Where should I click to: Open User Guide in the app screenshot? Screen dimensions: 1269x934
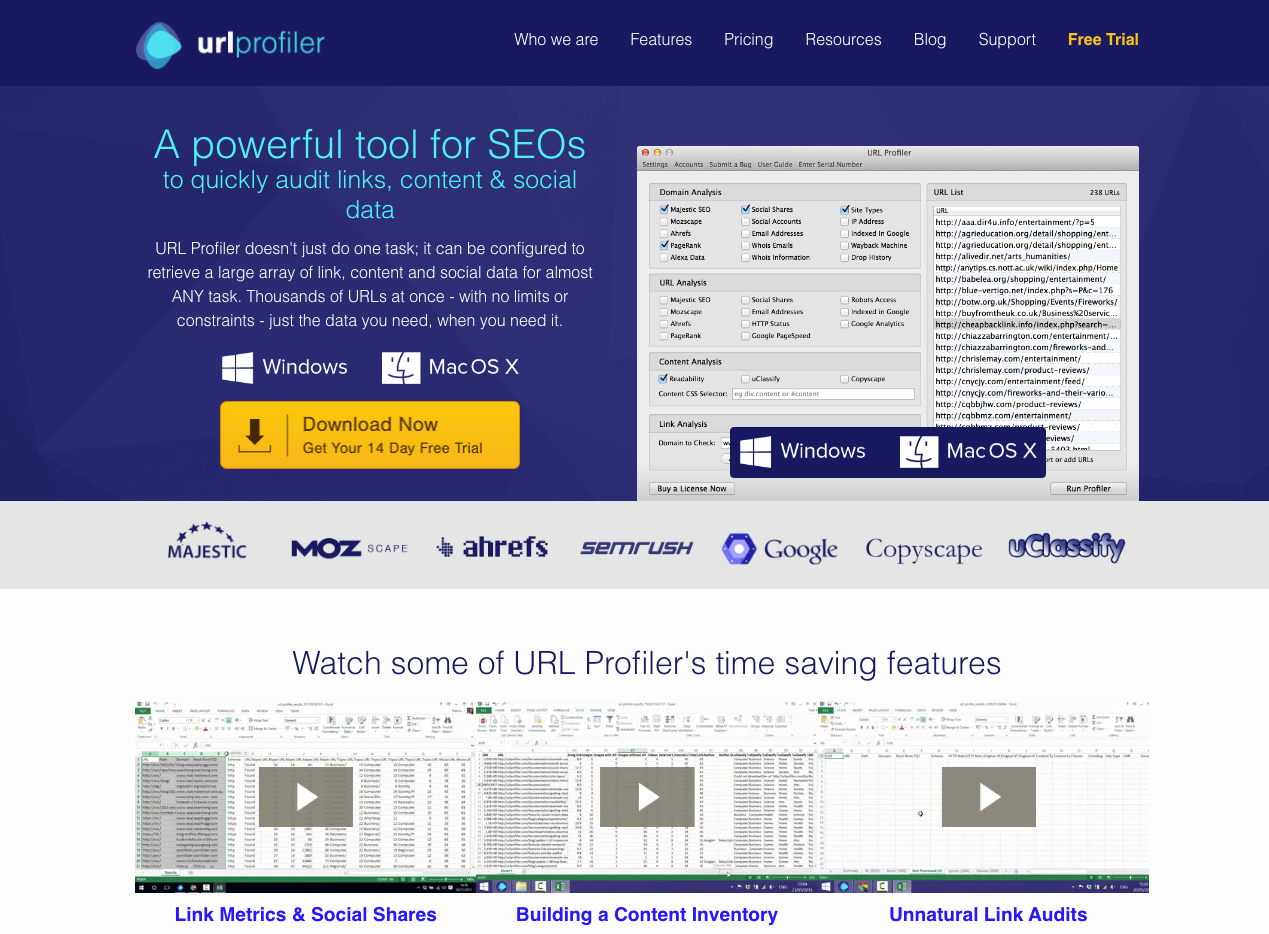[x=775, y=164]
